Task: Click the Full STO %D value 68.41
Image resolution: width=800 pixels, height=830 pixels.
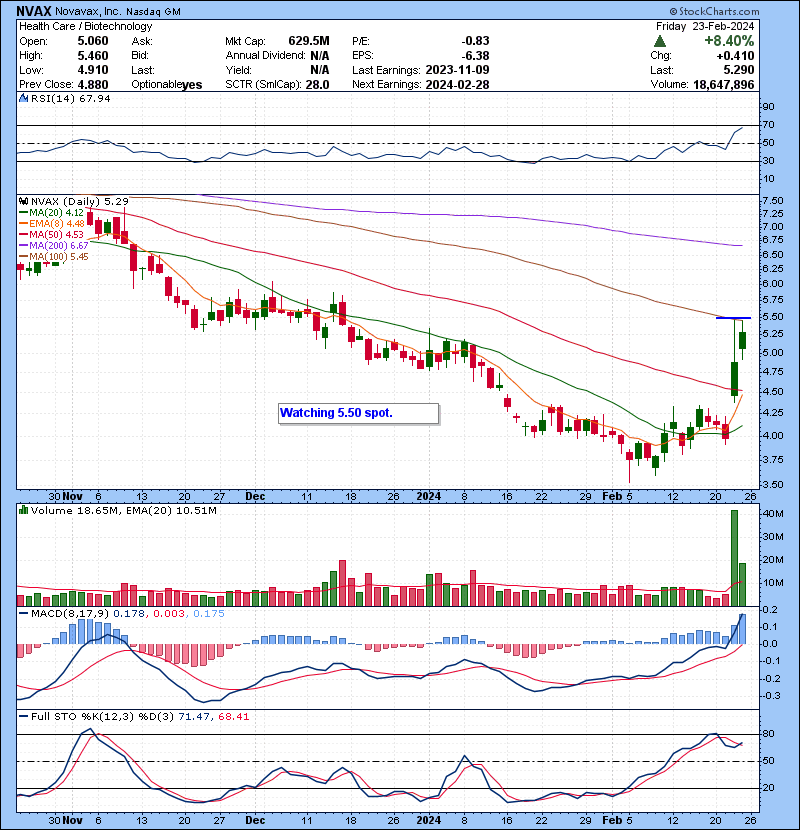Action: (233, 717)
